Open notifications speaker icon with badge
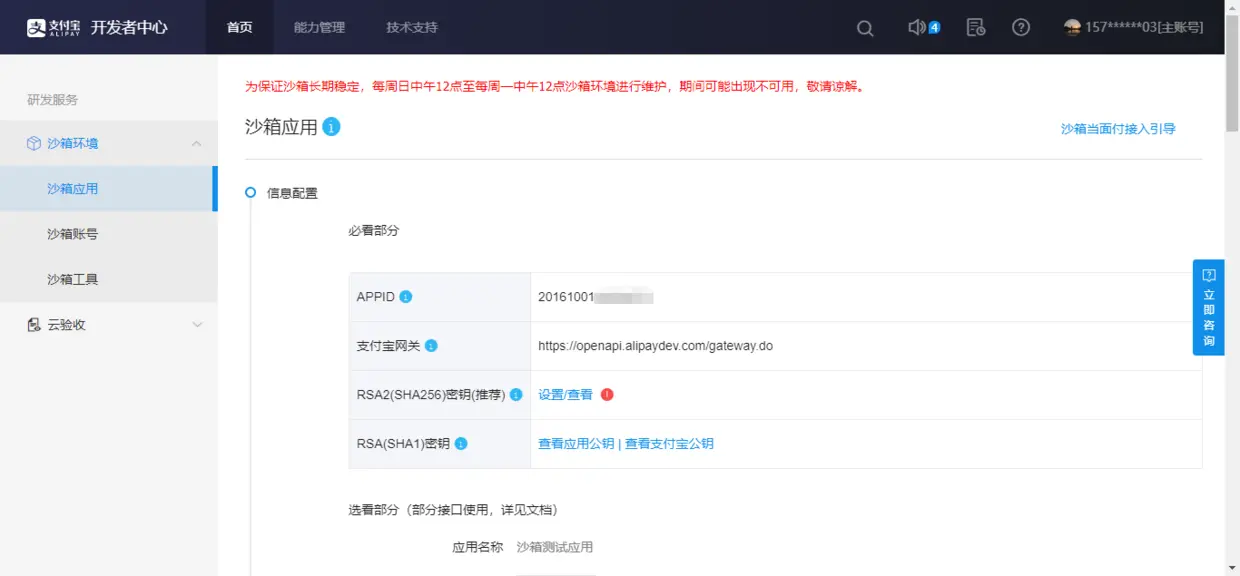The width and height of the screenshot is (1240, 576). point(923,27)
